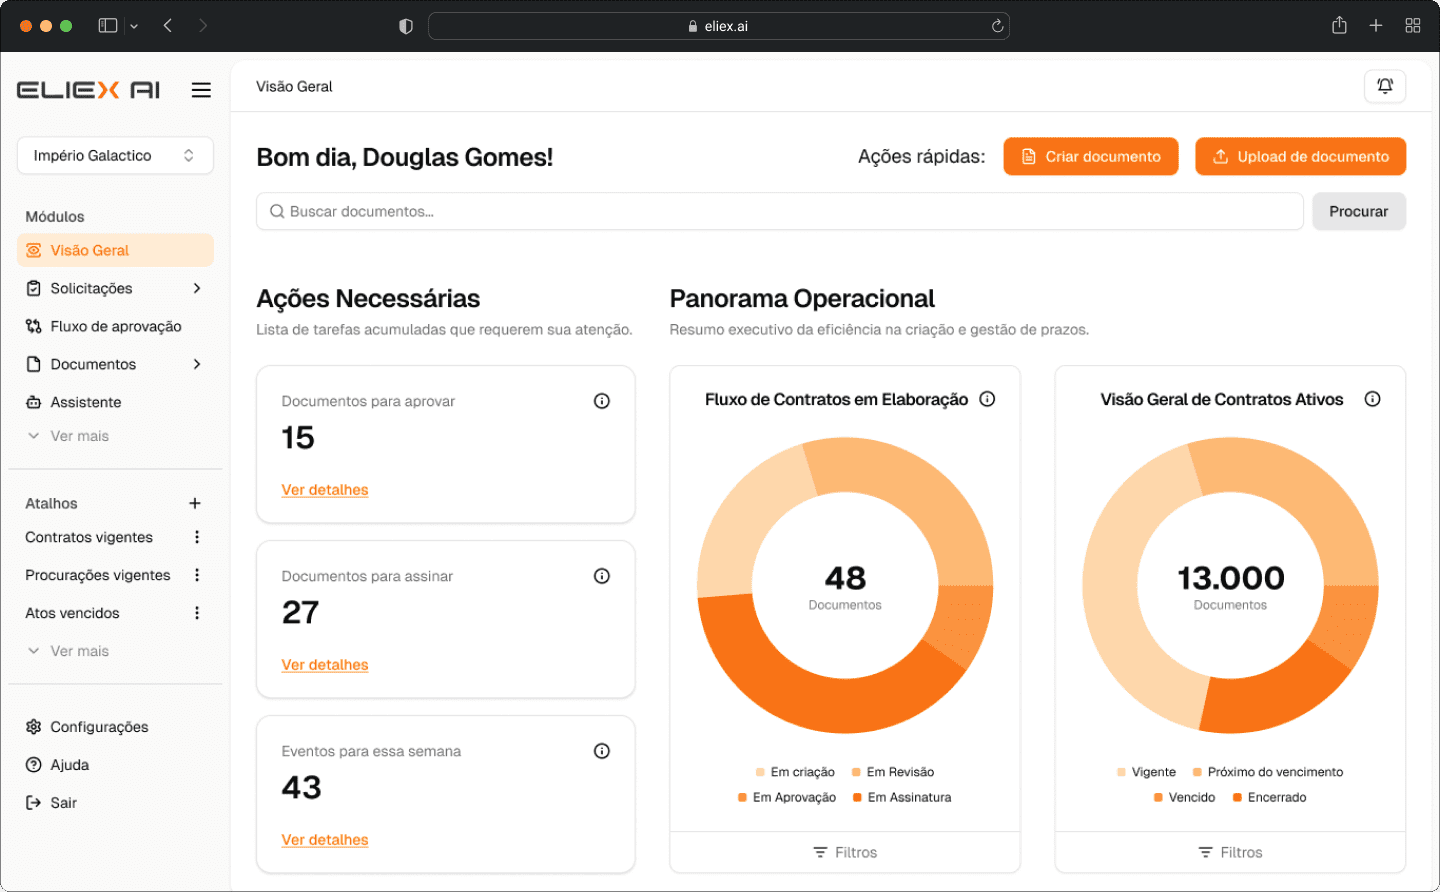Screen dimensions: 1440x892
Task: Open the info icon beside Fluxo de Contratos em Elaboração
Action: (987, 398)
